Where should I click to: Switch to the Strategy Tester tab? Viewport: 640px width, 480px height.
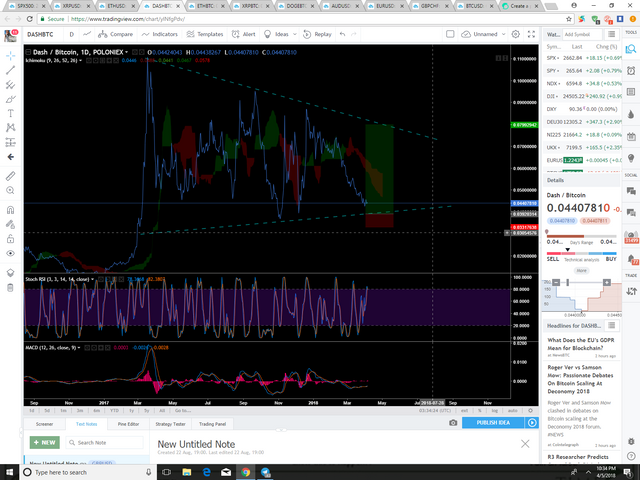point(170,424)
